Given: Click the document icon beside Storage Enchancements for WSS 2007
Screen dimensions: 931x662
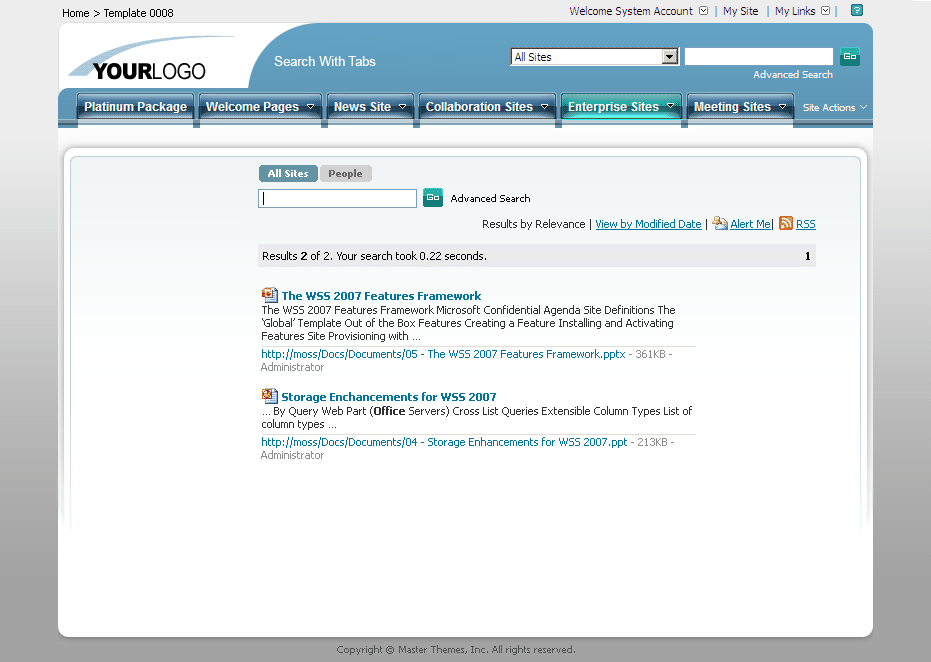Looking at the screenshot, I should pyautogui.click(x=269, y=396).
